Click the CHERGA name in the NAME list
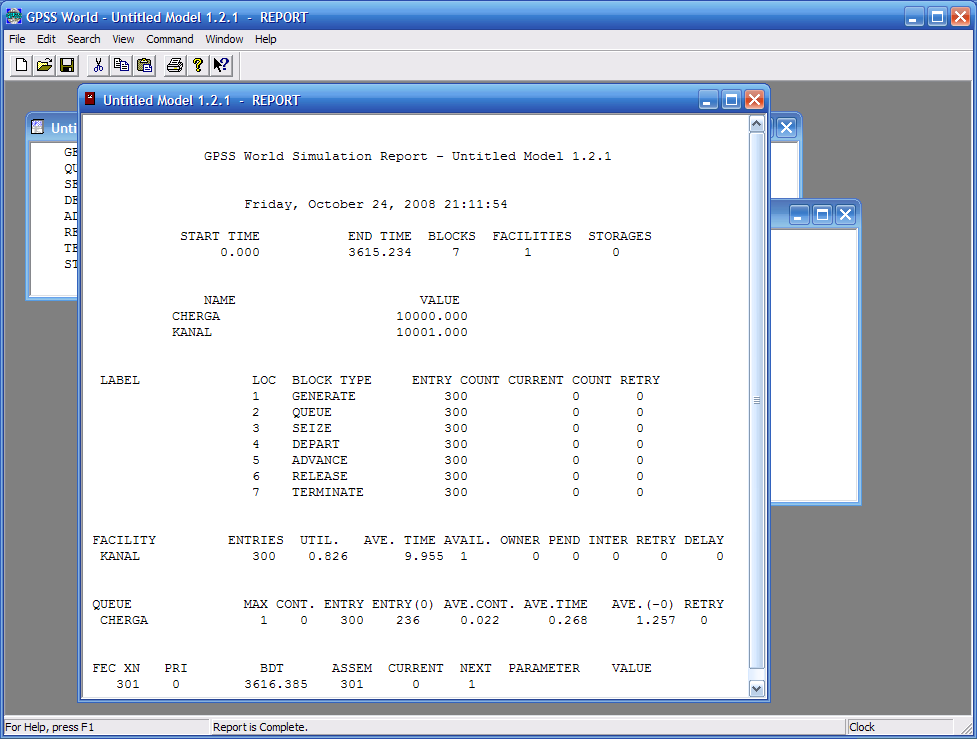 (x=196, y=317)
